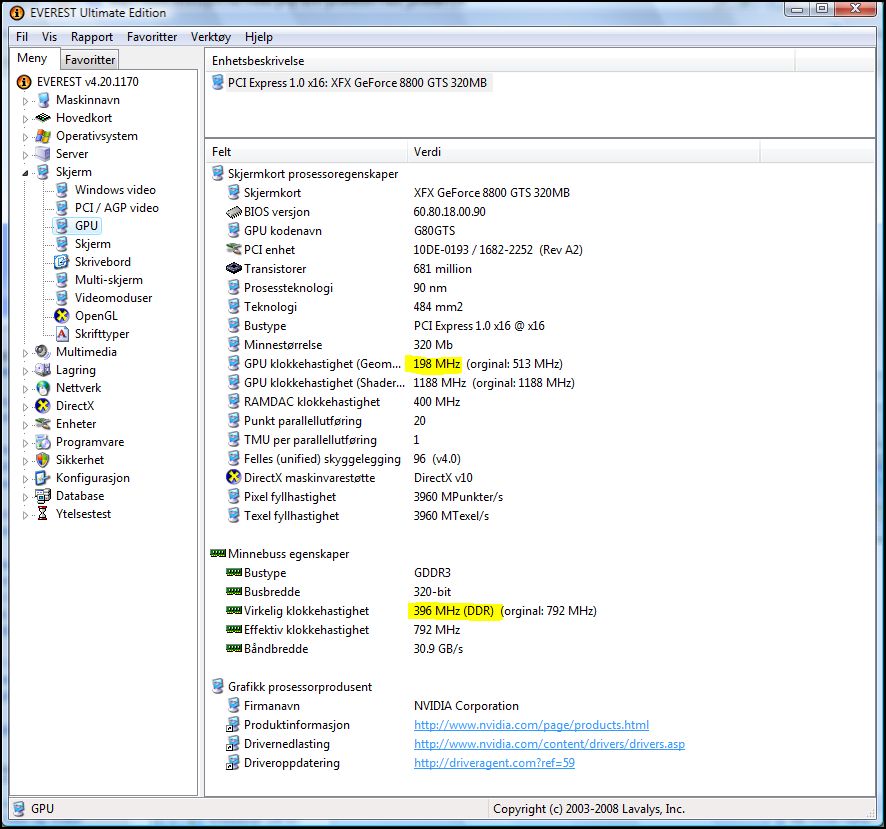This screenshot has width=886, height=829.
Task: Select the Meny tab
Action: coord(32,58)
